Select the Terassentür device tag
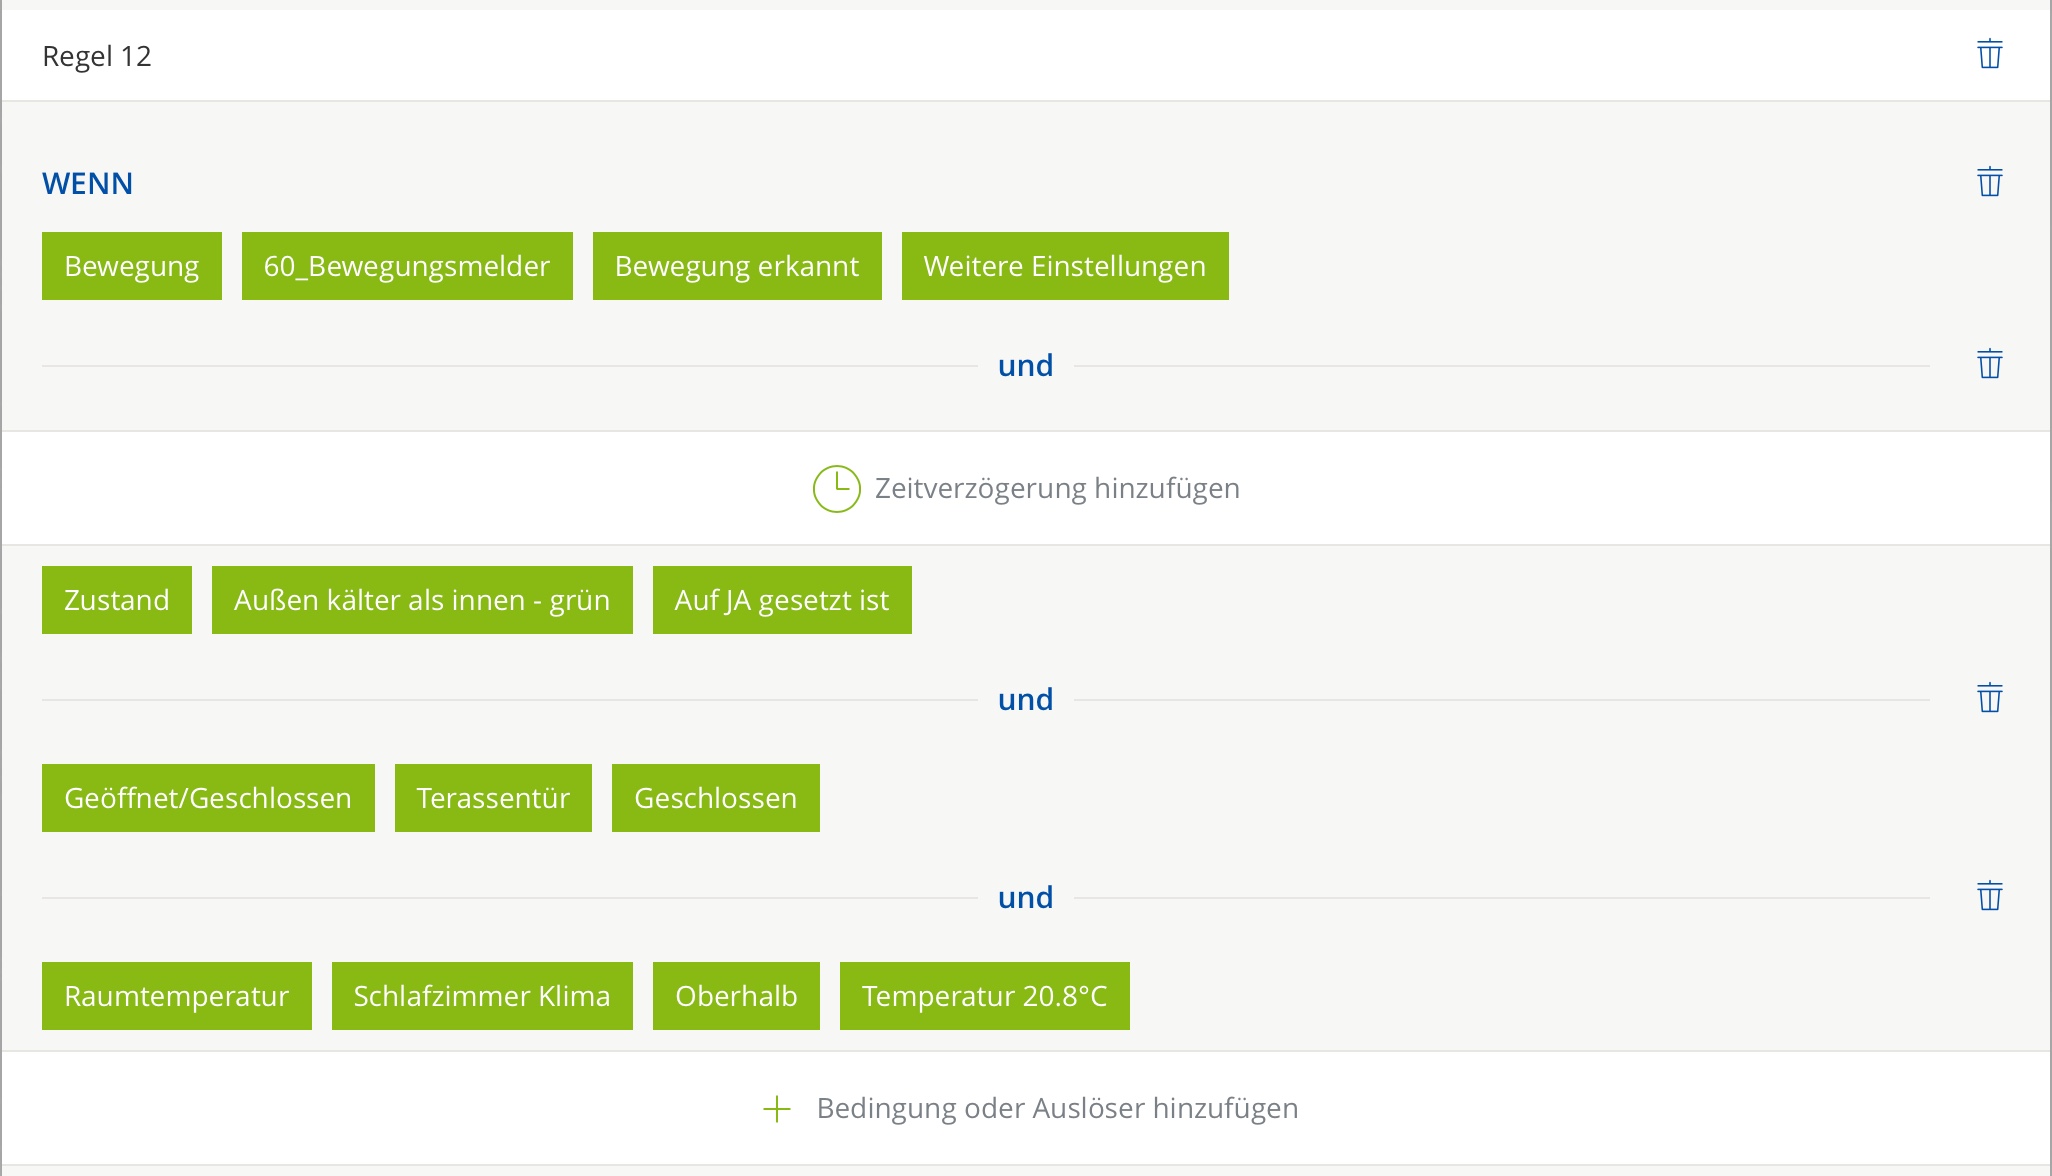 click(493, 798)
